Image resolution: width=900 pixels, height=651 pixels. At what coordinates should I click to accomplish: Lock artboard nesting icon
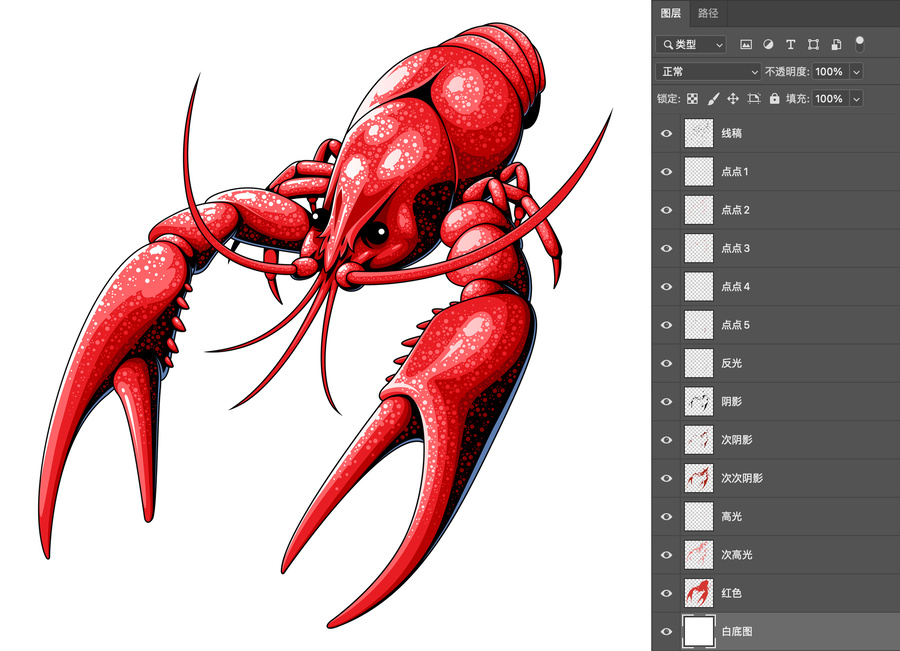754,99
